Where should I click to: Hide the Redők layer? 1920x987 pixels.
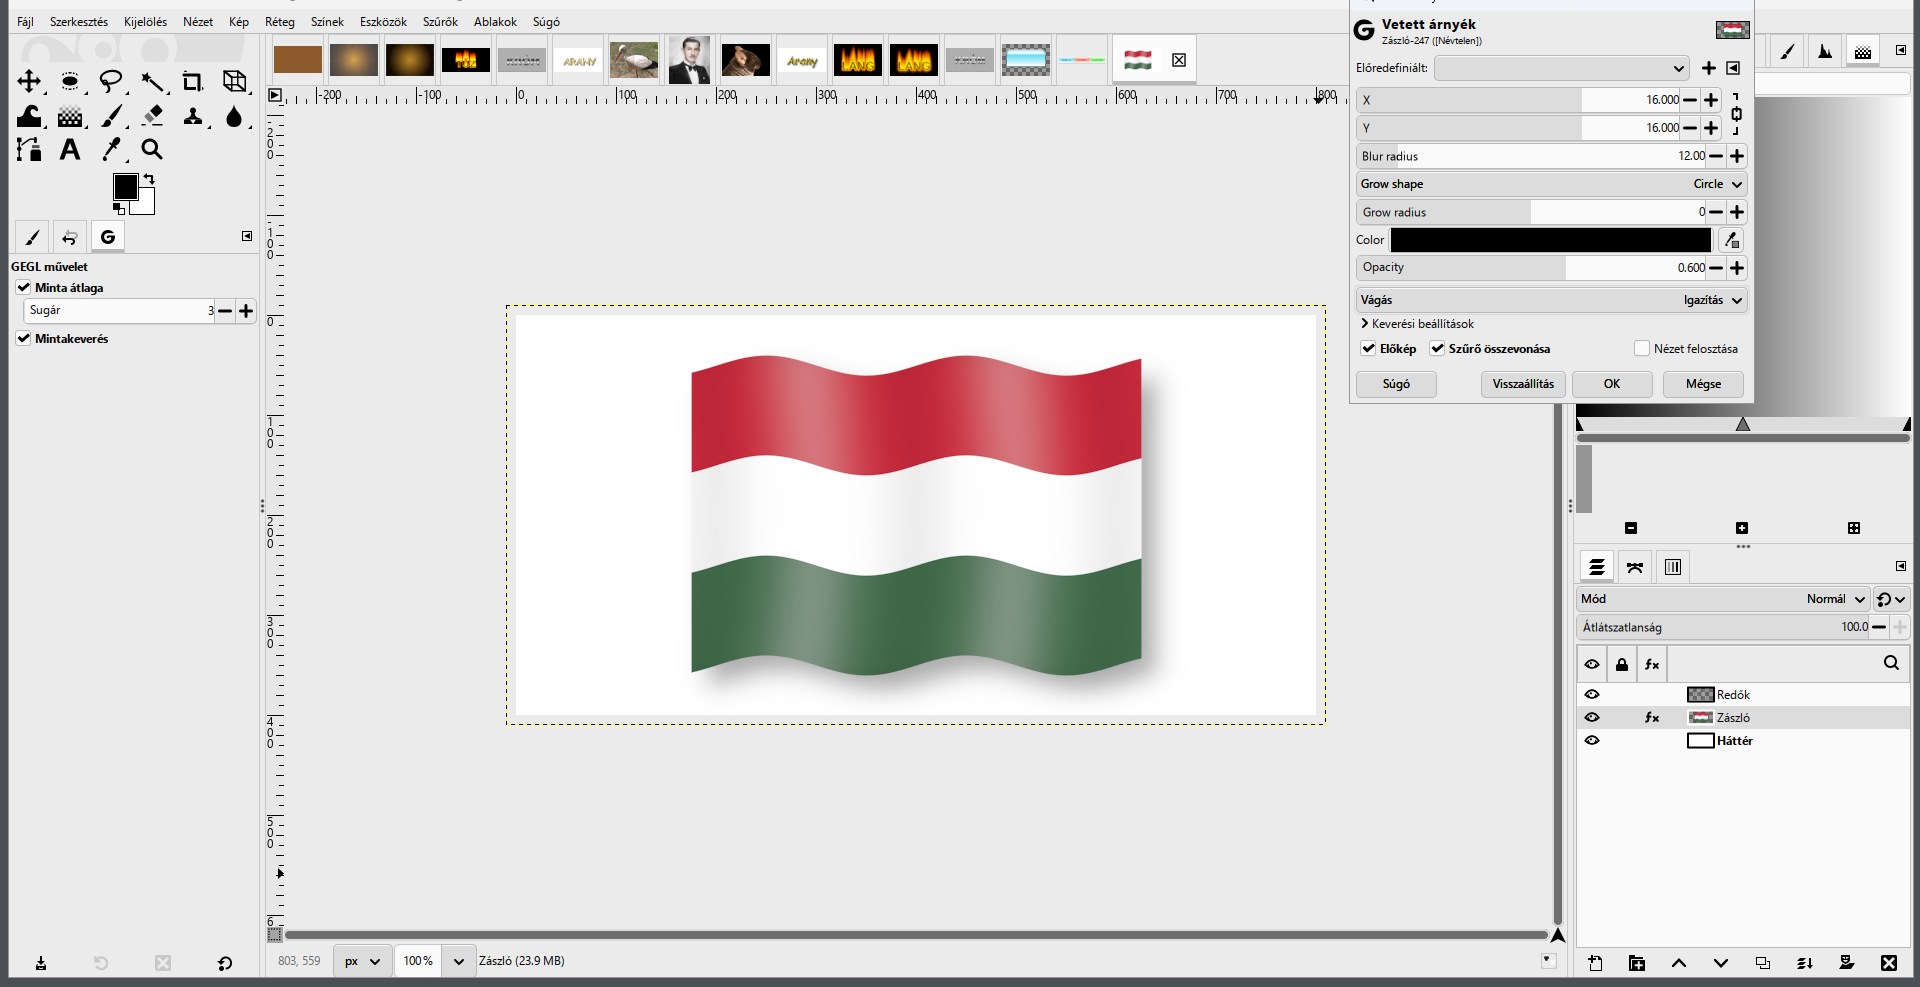(x=1592, y=694)
